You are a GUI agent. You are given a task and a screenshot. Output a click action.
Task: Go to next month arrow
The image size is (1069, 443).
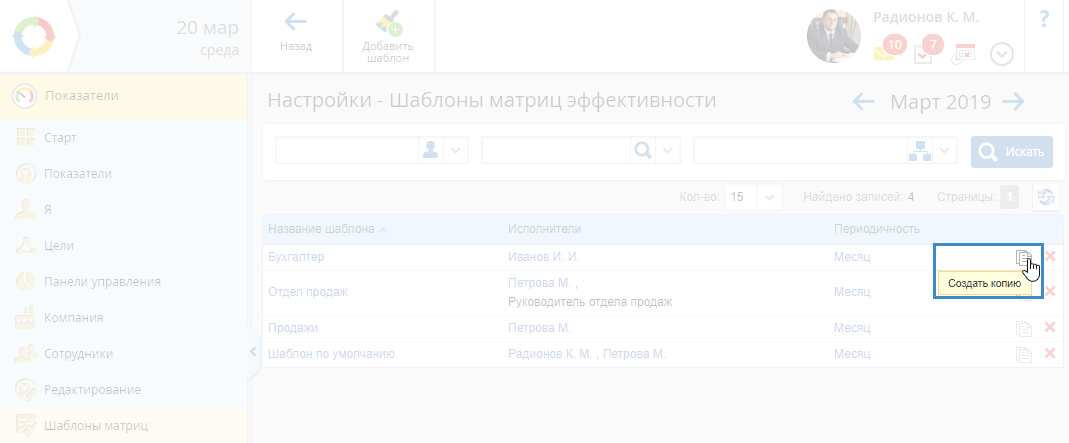pos(1014,101)
